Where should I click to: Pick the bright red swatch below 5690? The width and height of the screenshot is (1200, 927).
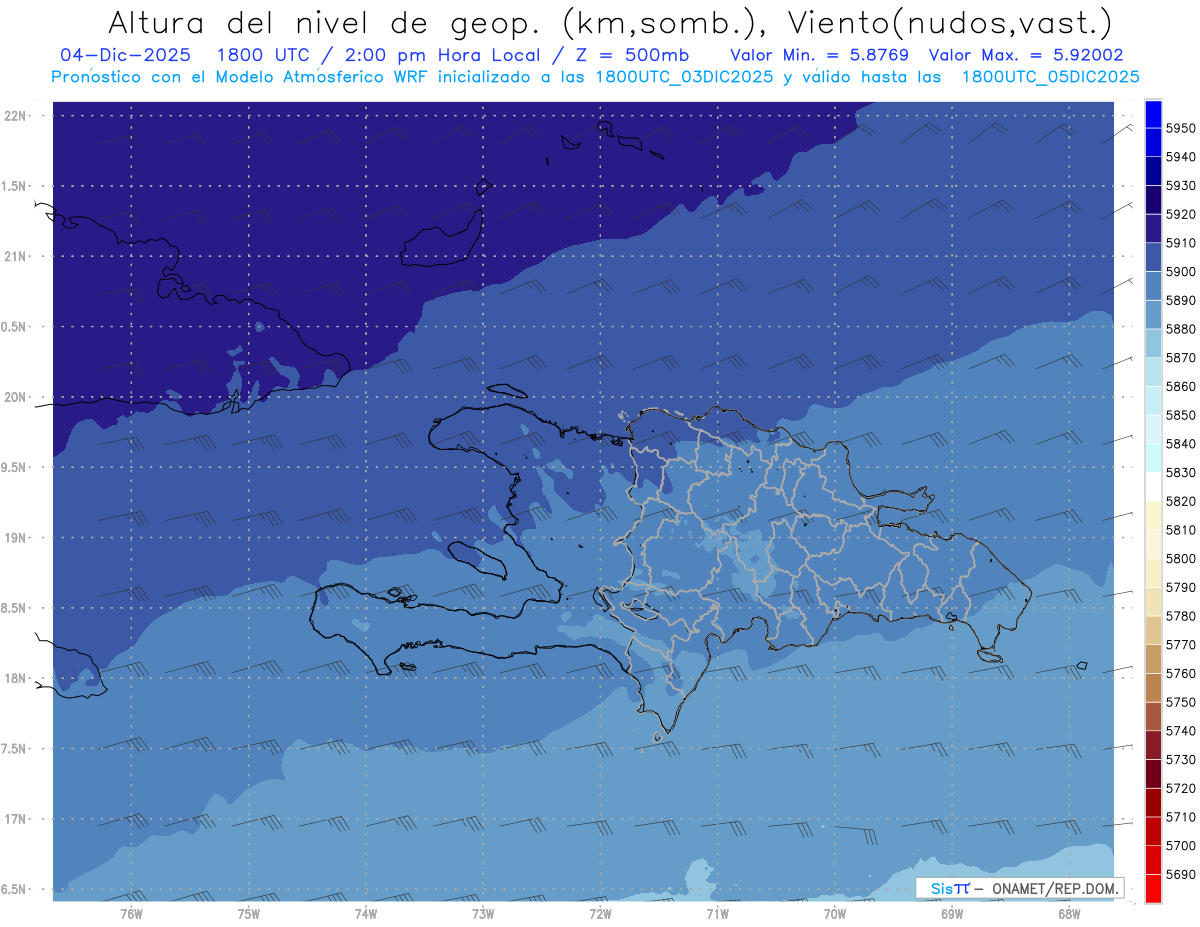click(1153, 888)
